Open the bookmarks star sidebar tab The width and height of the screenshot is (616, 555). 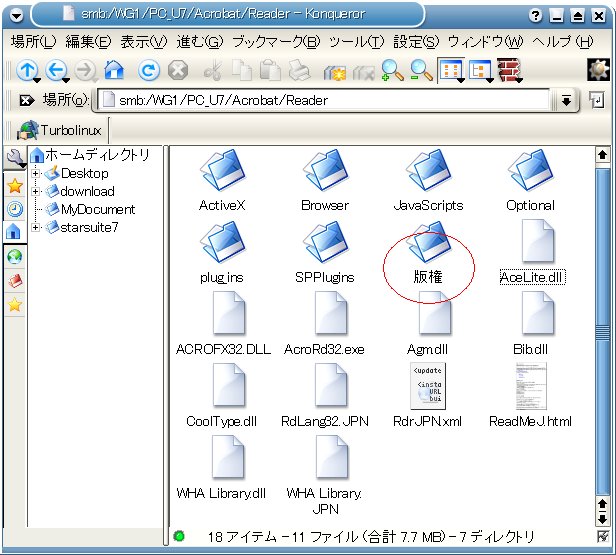pyautogui.click(x=15, y=186)
